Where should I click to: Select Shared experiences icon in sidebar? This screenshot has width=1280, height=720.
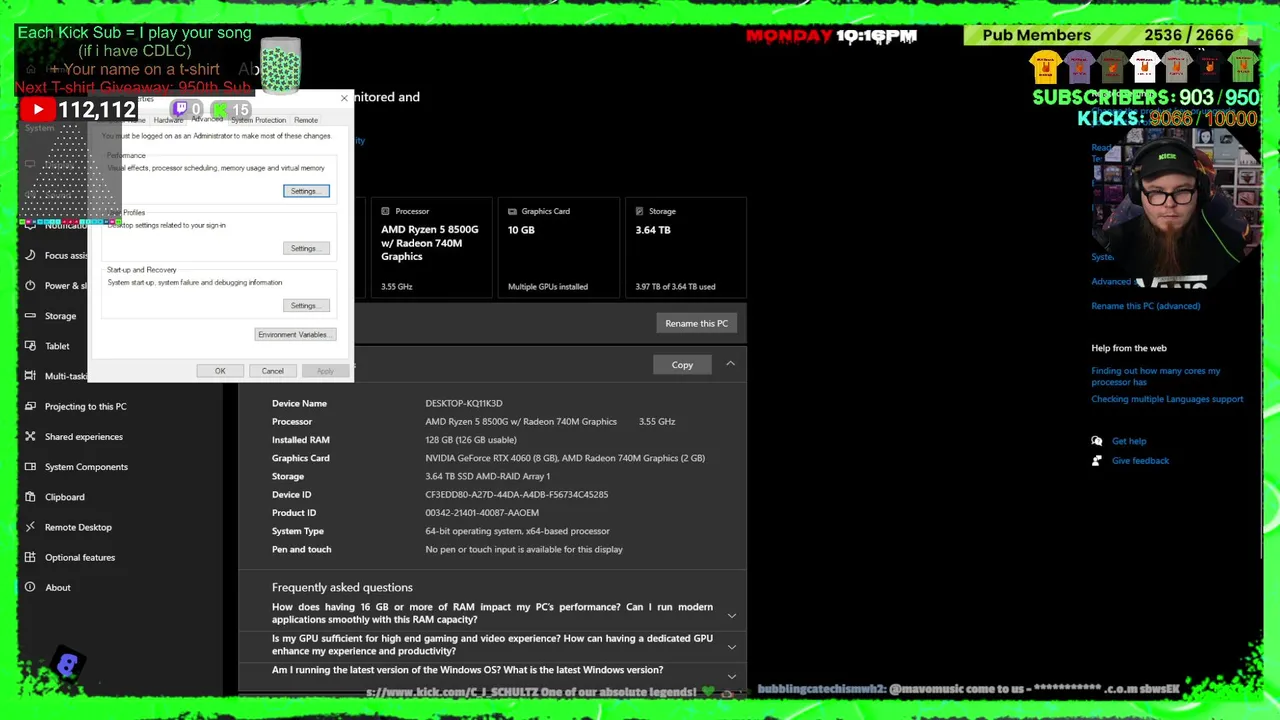click(30, 436)
